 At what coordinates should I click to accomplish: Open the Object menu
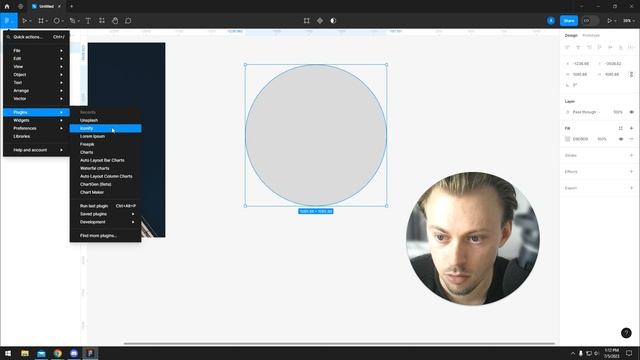(x=36, y=75)
